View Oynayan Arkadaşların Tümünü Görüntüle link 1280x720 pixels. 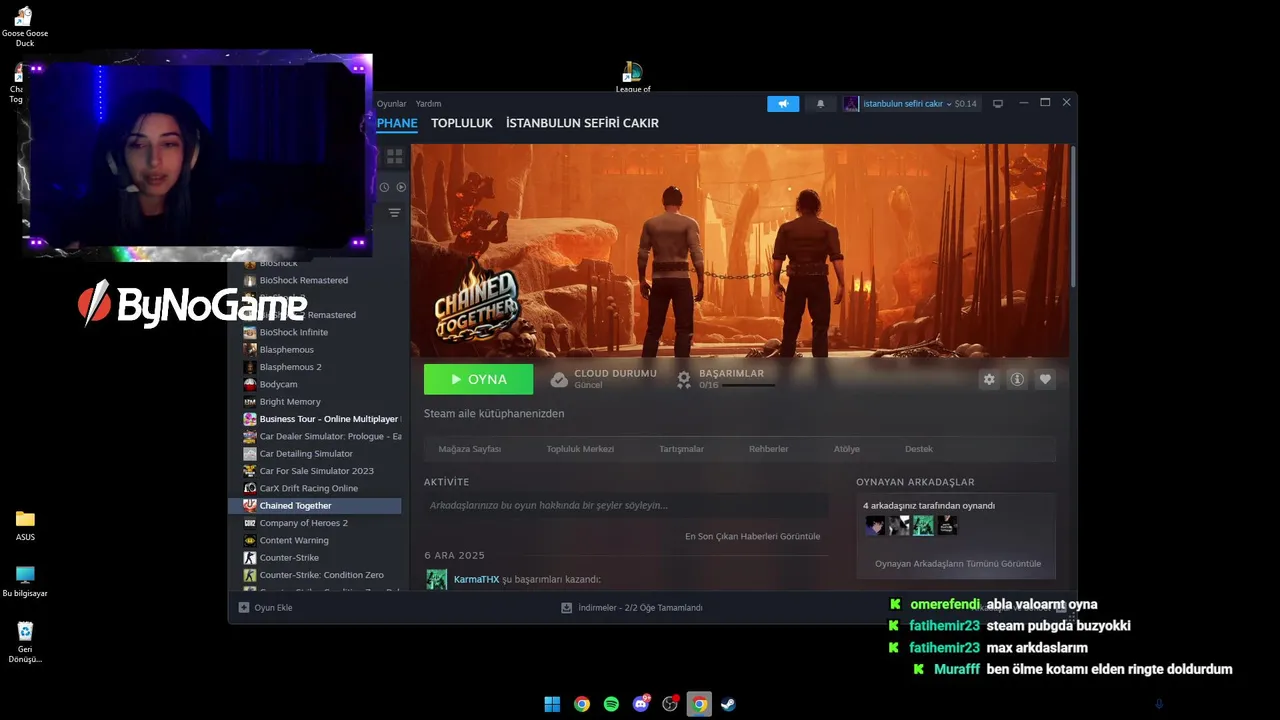click(958, 564)
